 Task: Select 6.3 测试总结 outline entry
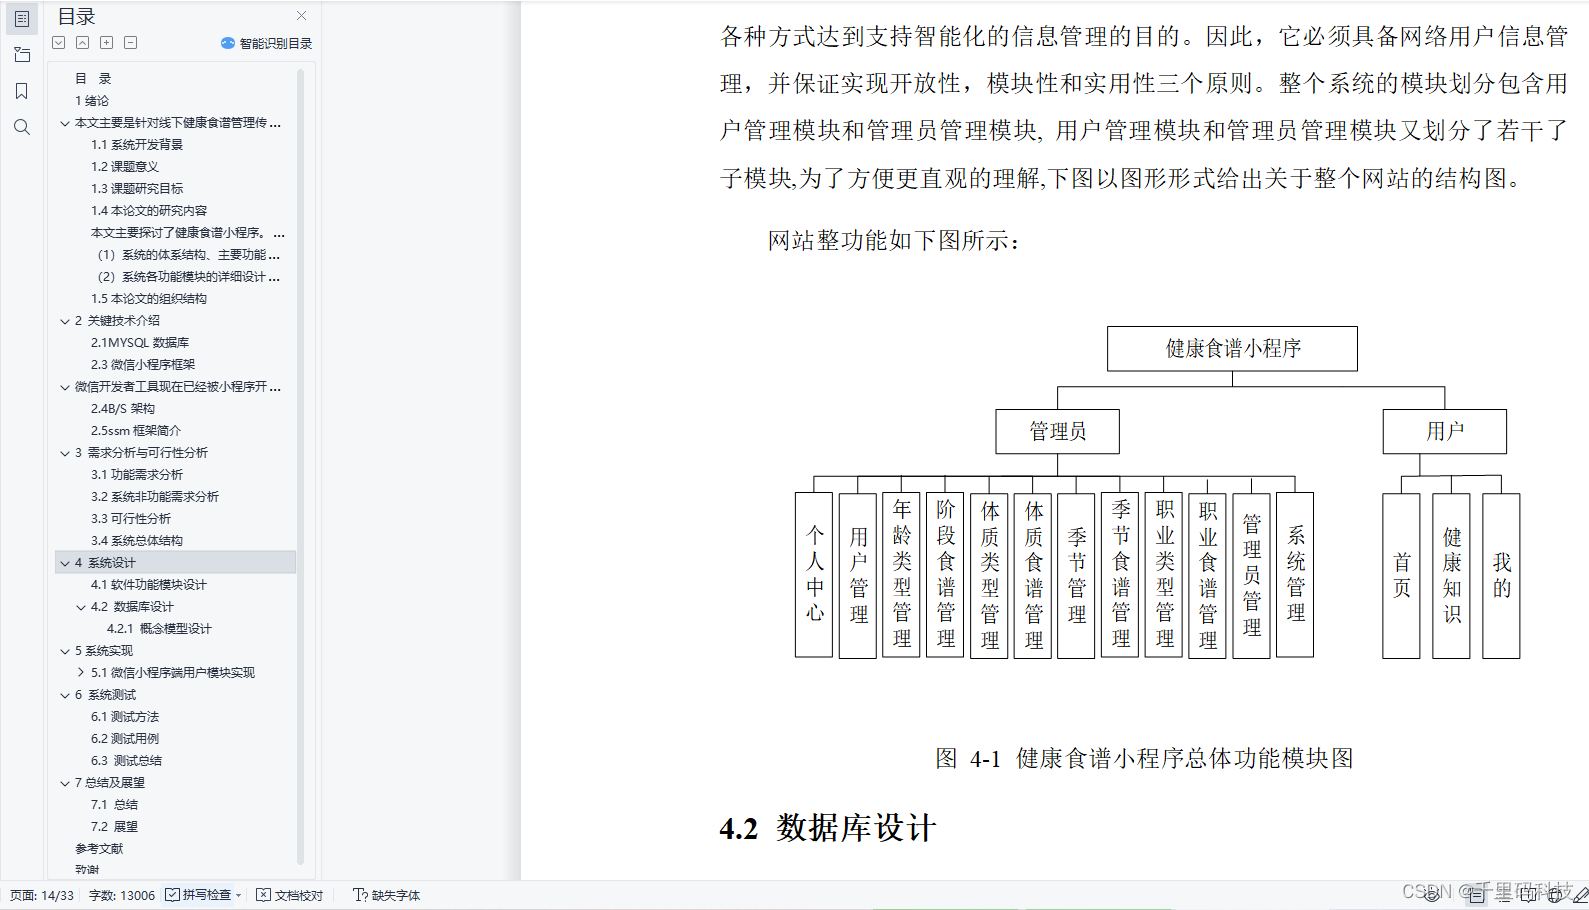(126, 761)
